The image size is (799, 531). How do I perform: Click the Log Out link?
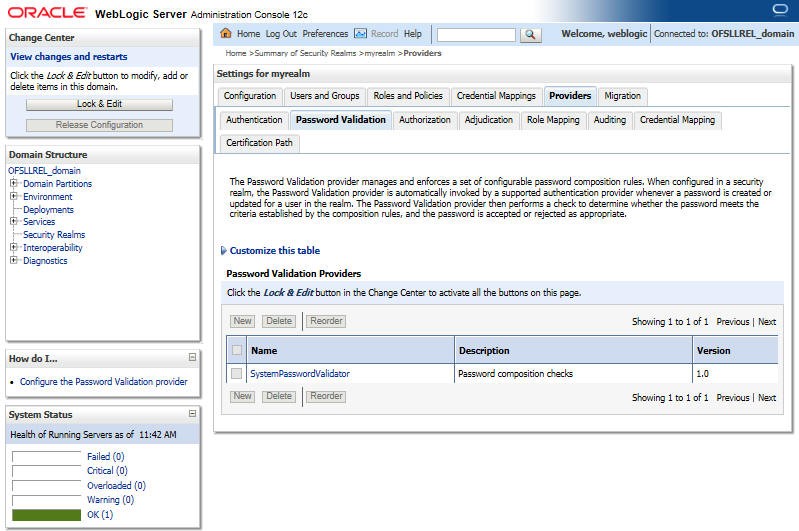click(x=281, y=34)
